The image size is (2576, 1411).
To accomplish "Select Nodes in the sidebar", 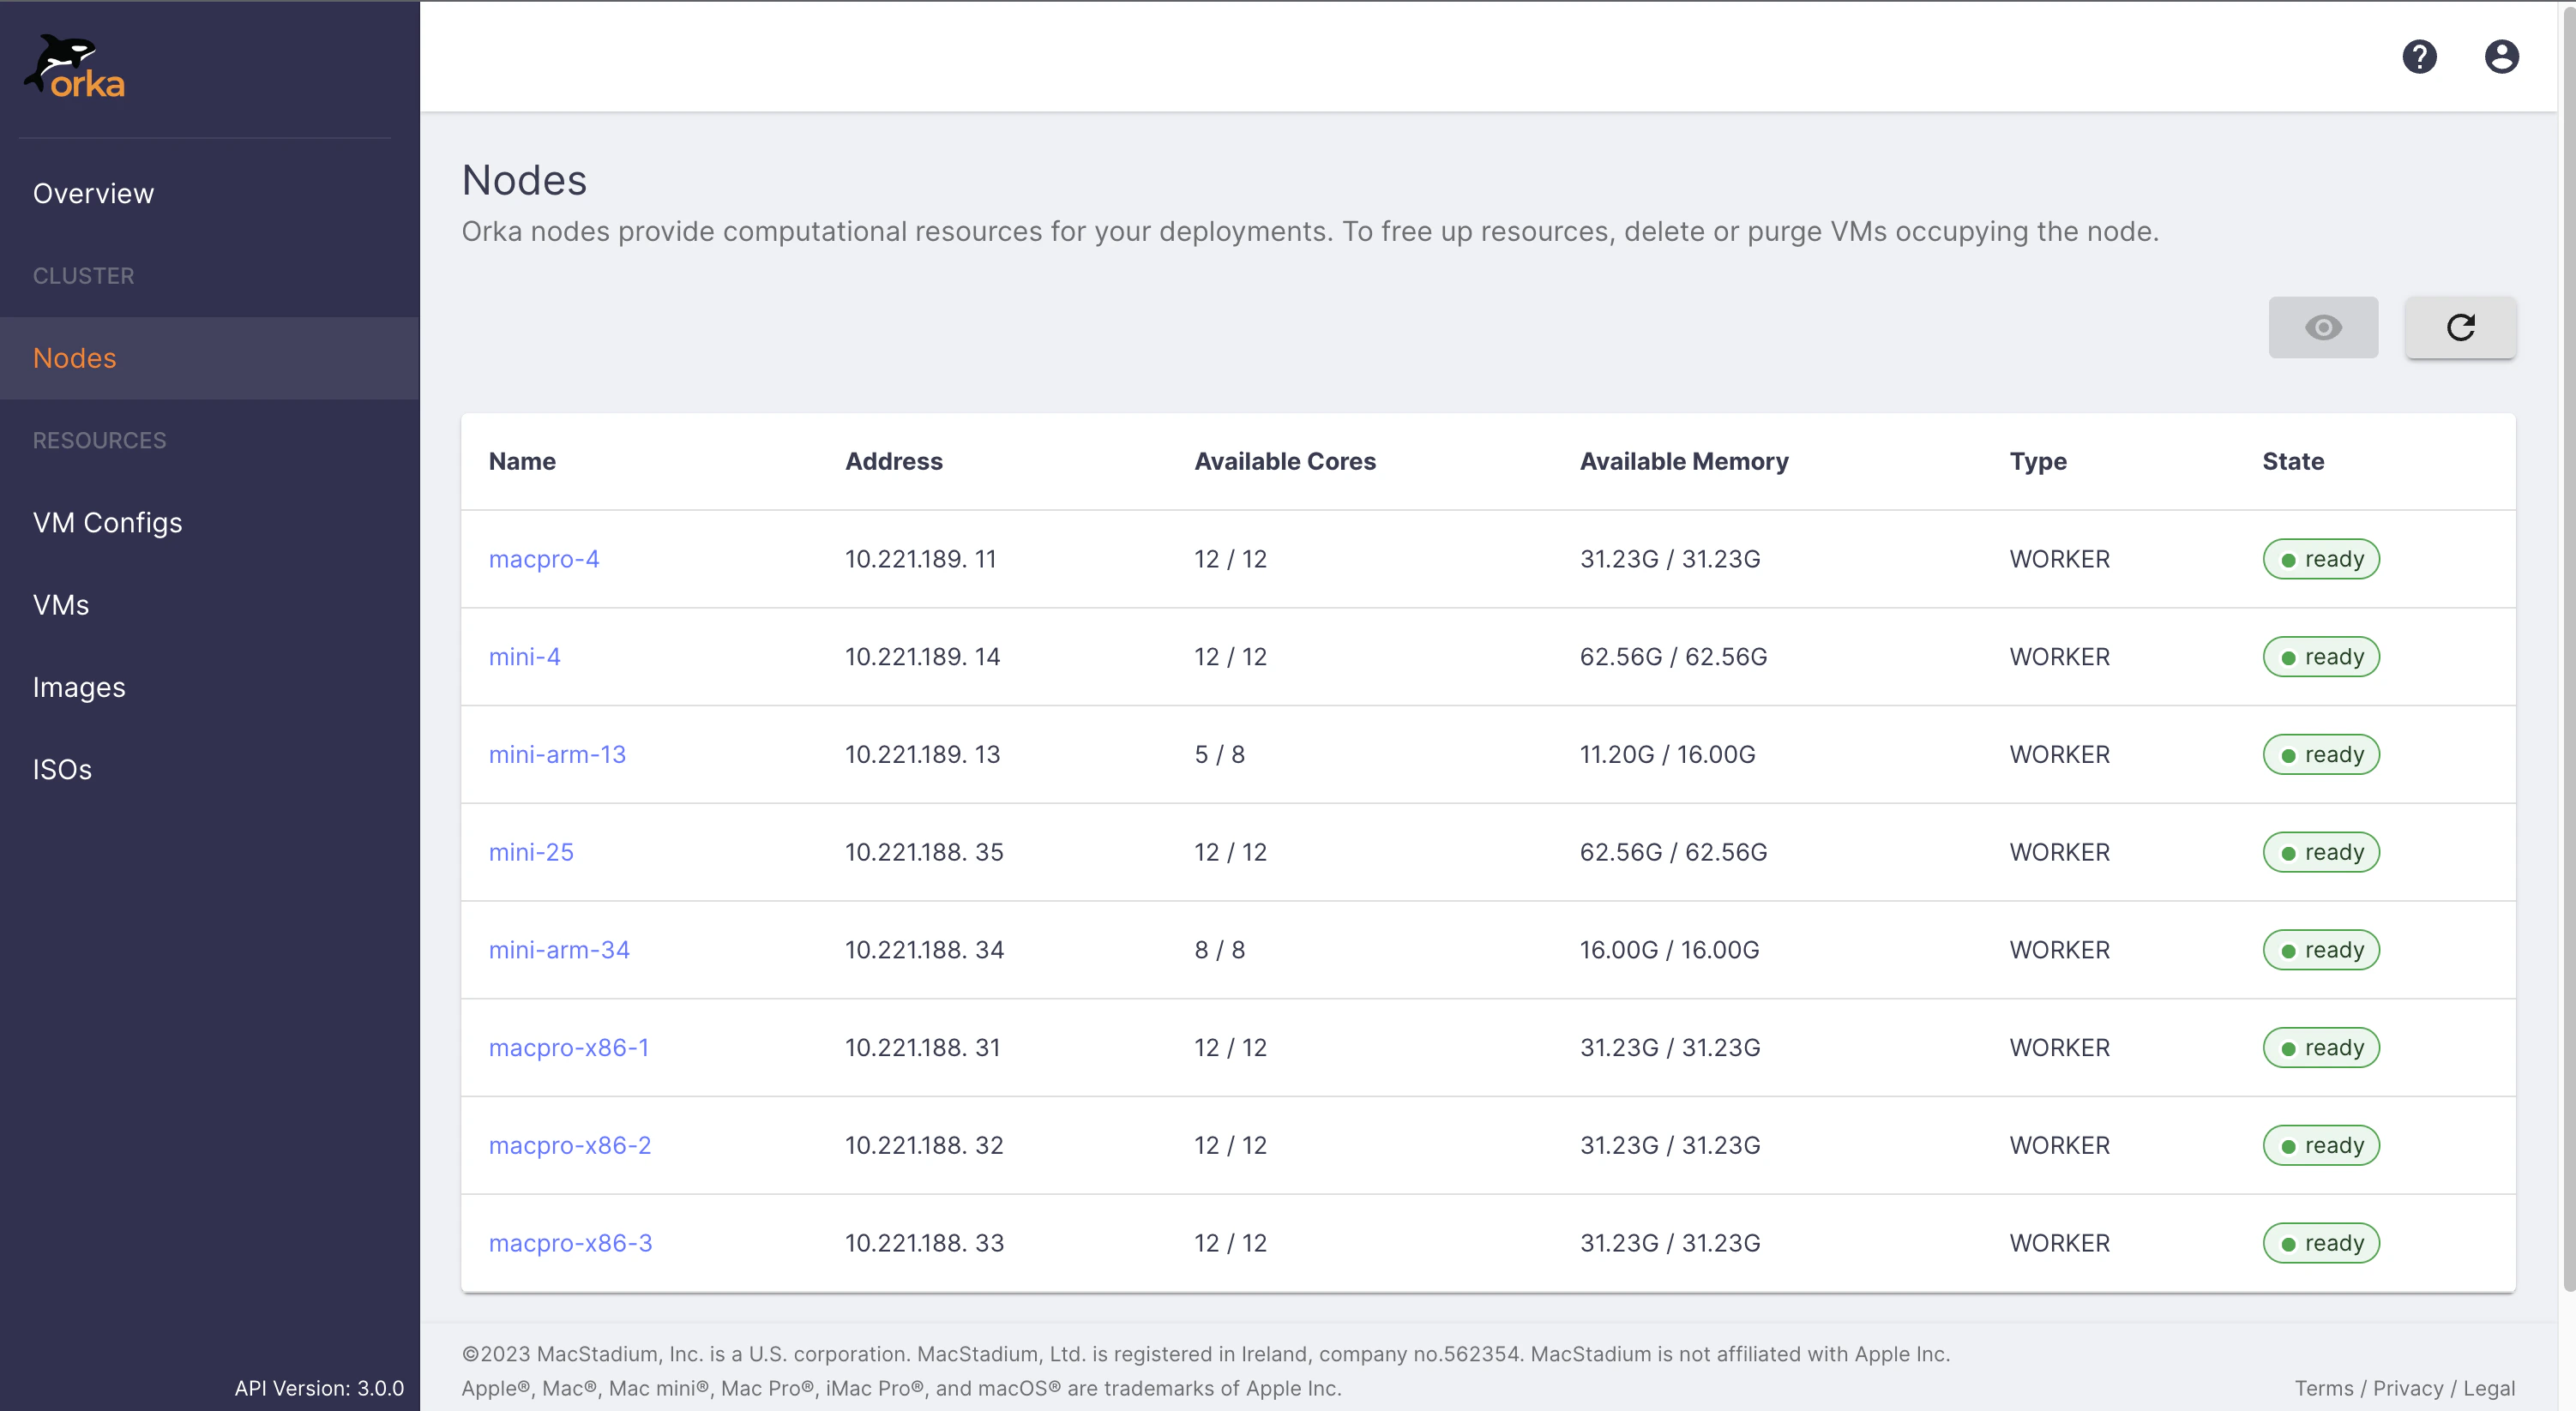I will 75,357.
